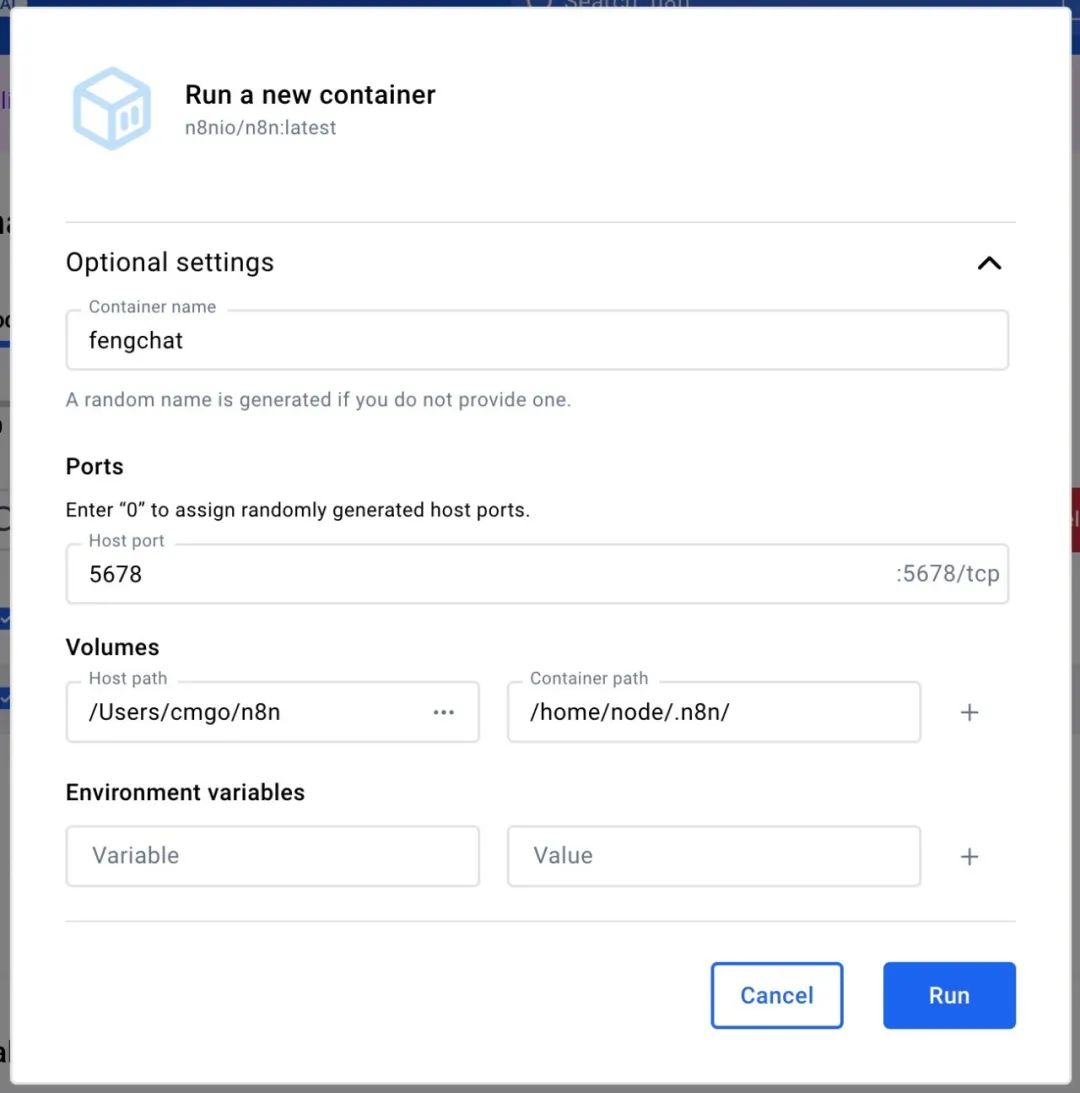
Task: Click the Ports section heading
Action: [95, 466]
